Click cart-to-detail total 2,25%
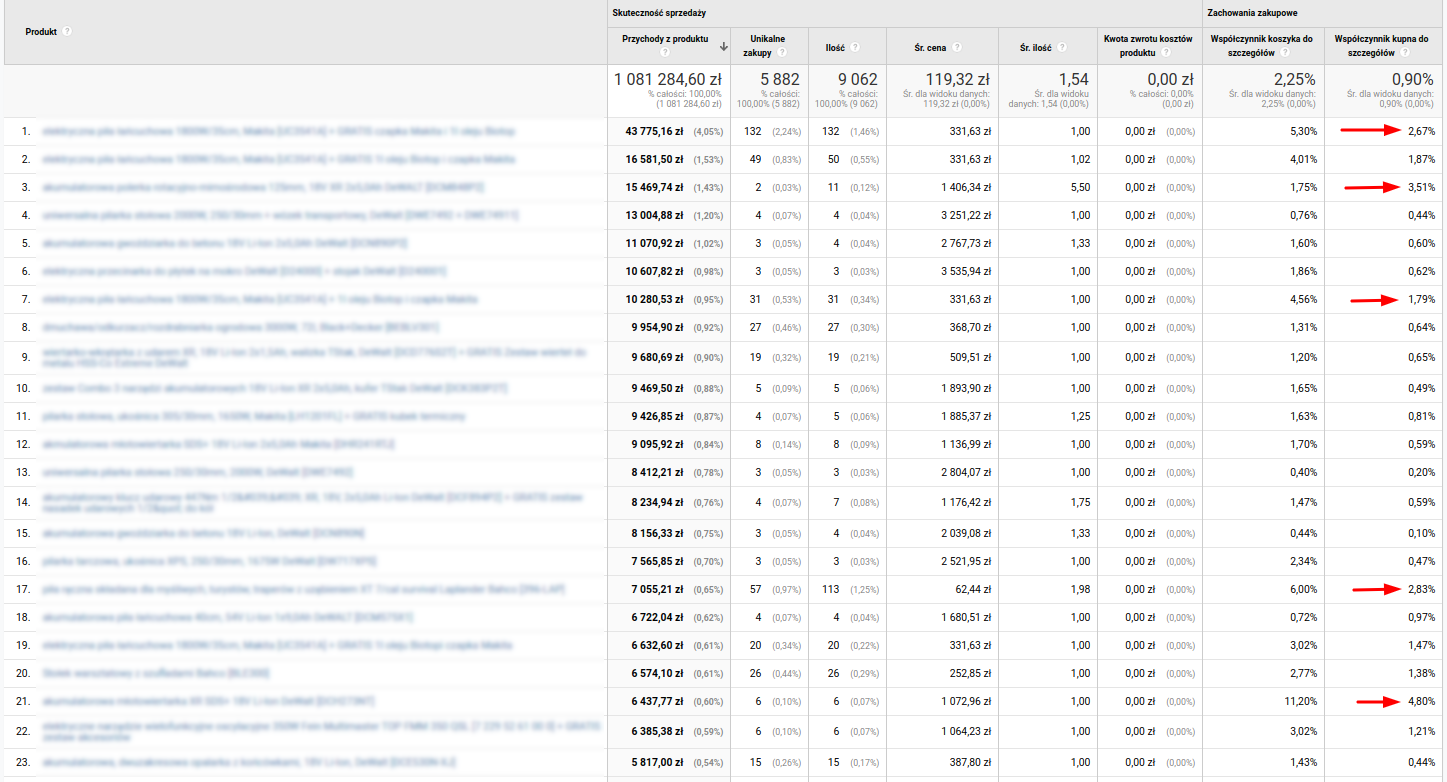Image resolution: width=1447 pixels, height=782 pixels. tap(1293, 79)
